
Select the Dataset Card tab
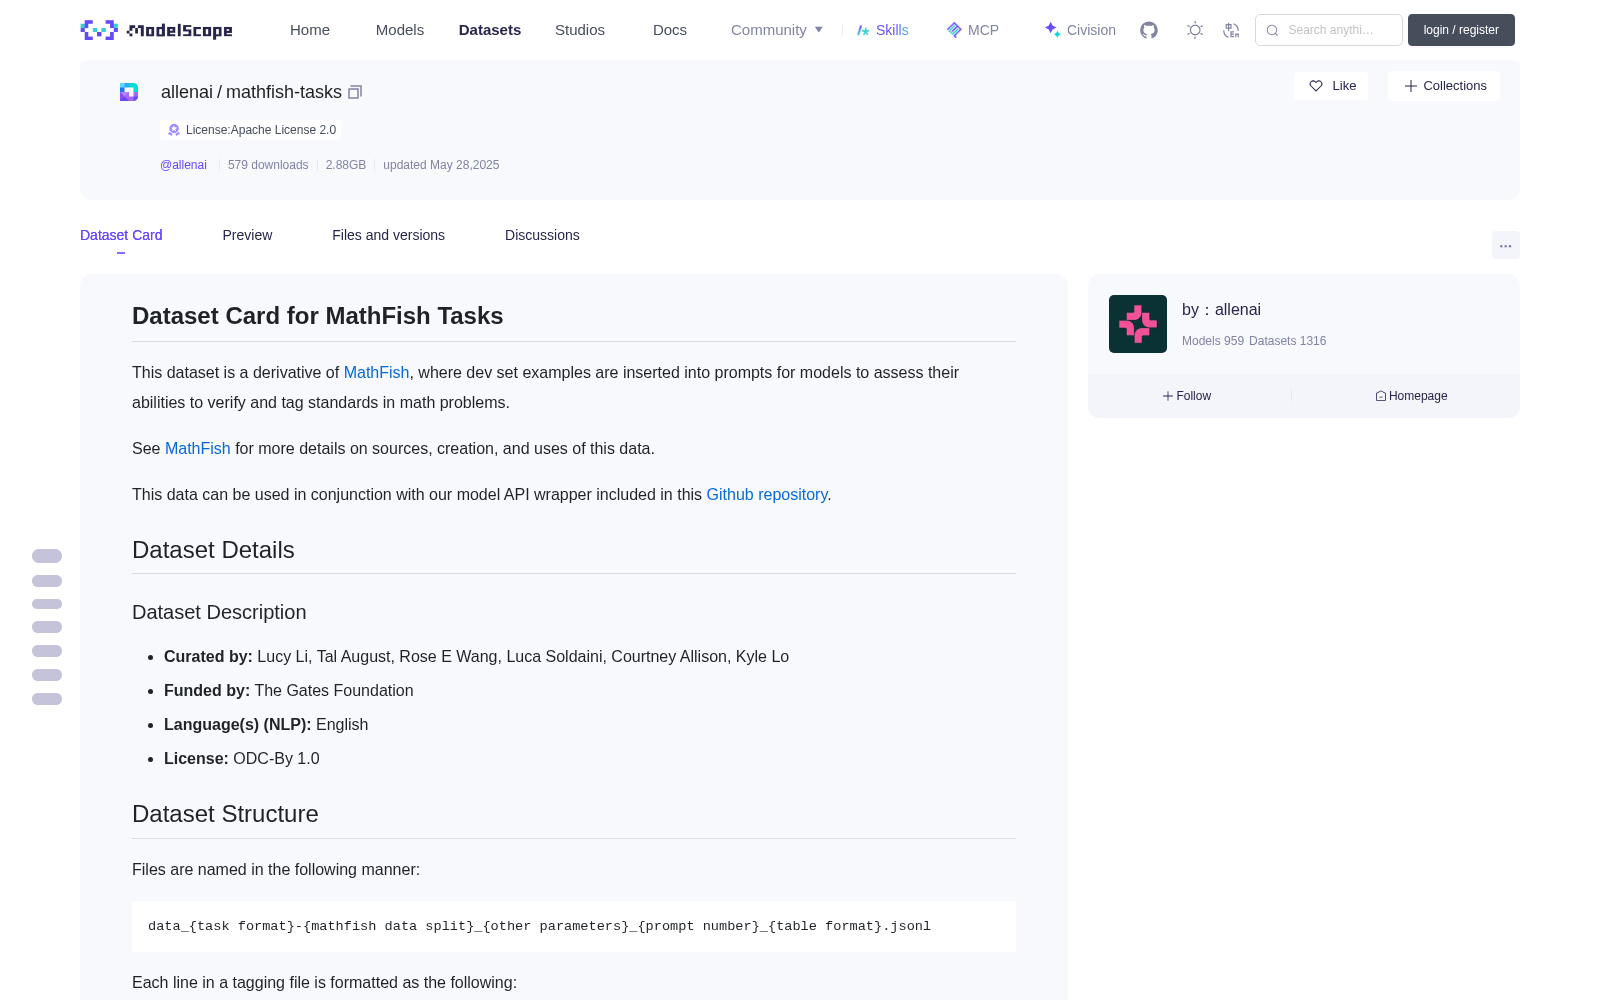121,235
